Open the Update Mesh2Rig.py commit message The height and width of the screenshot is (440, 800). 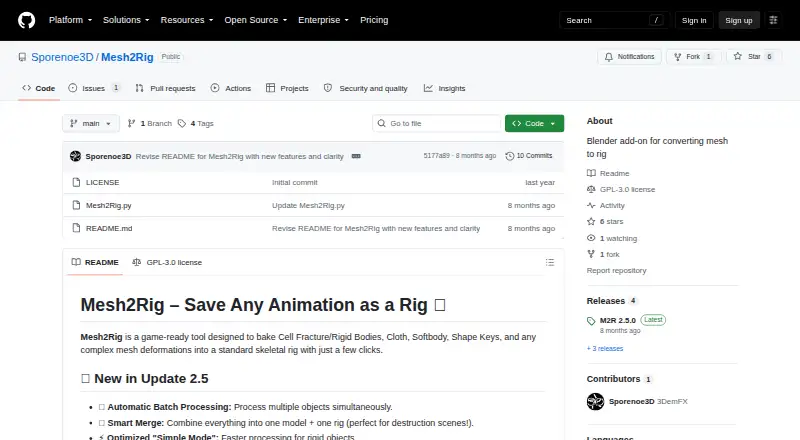click(308, 205)
